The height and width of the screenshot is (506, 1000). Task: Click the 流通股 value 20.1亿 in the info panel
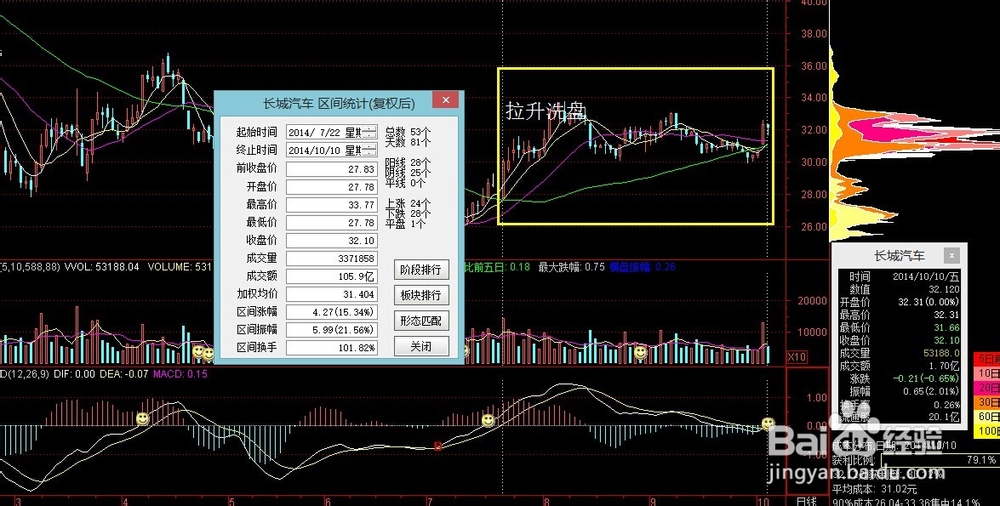[945, 417]
